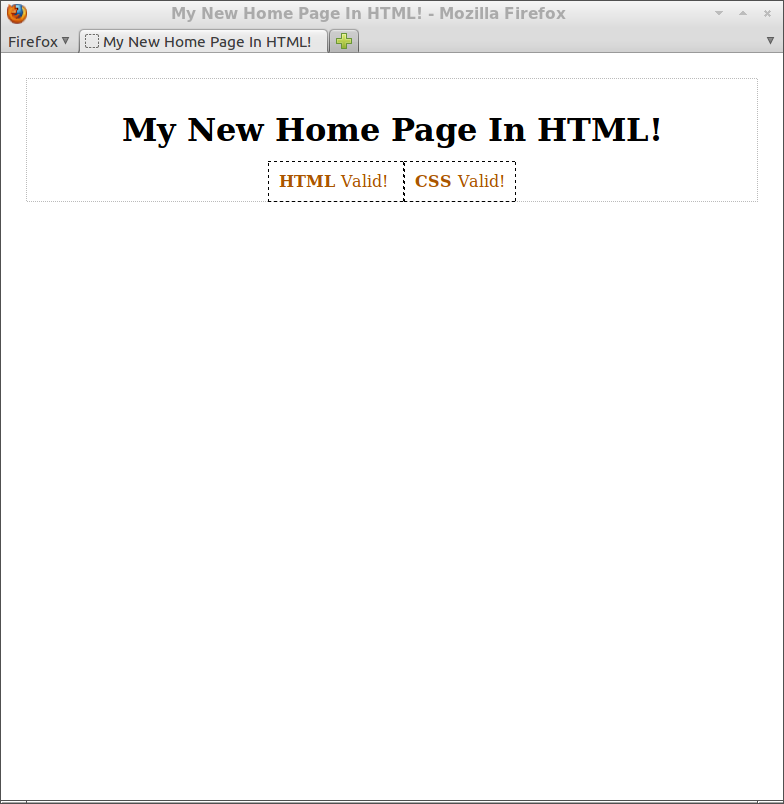The height and width of the screenshot is (804, 784).
Task: Minimize the Firefox window
Action: coord(719,13)
